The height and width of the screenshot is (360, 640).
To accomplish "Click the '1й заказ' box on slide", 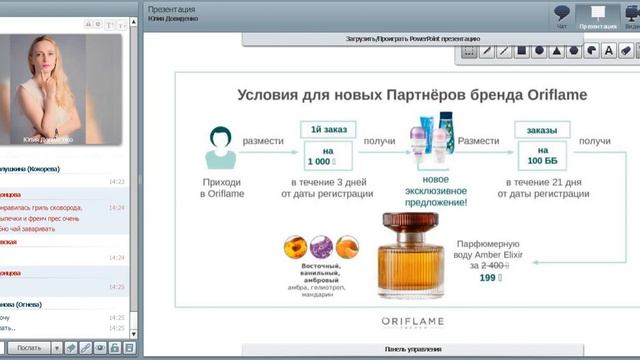I will tap(329, 130).
